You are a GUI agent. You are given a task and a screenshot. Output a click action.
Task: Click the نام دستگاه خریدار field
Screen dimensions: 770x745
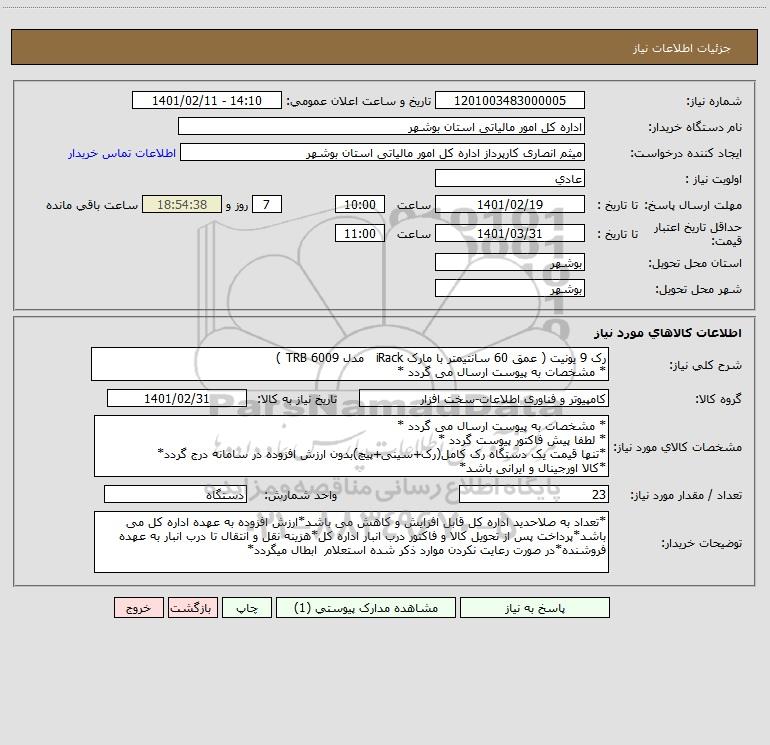click(x=381, y=126)
